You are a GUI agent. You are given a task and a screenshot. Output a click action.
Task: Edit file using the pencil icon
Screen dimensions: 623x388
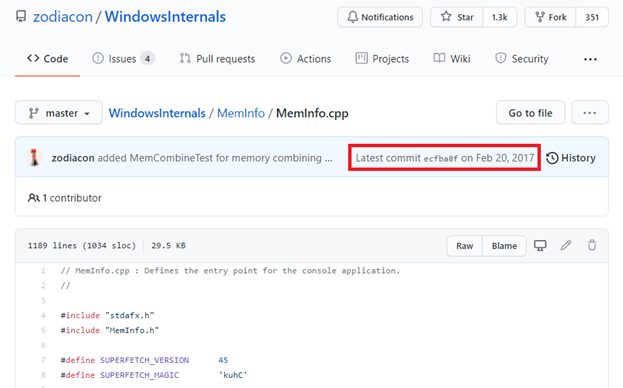(566, 245)
